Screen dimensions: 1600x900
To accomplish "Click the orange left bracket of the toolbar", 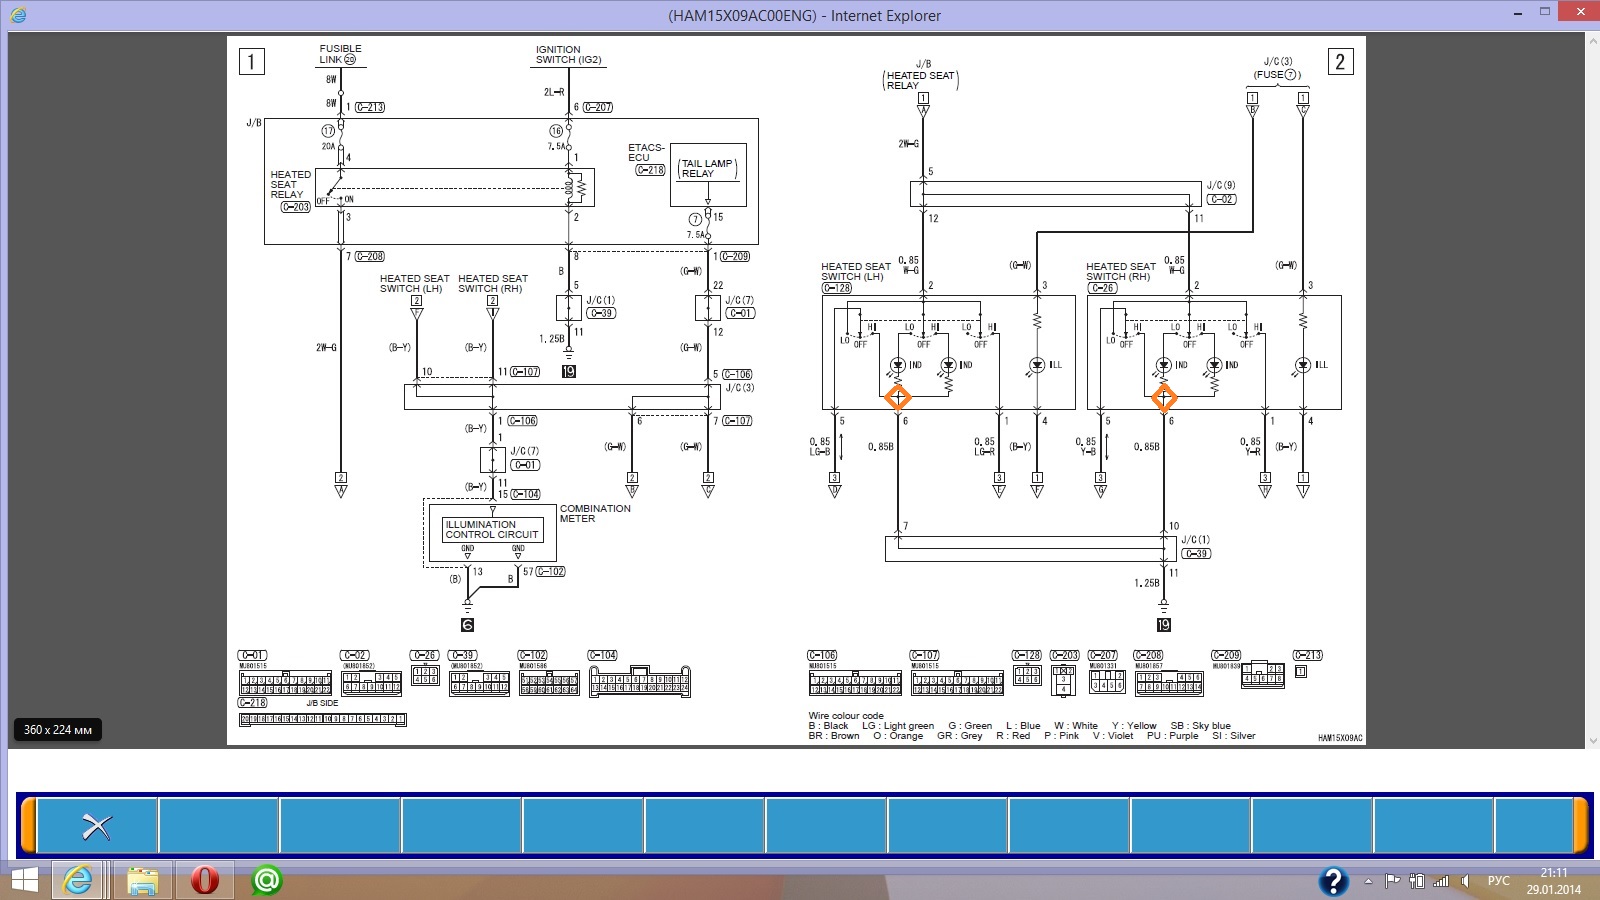I will (x=29, y=826).
